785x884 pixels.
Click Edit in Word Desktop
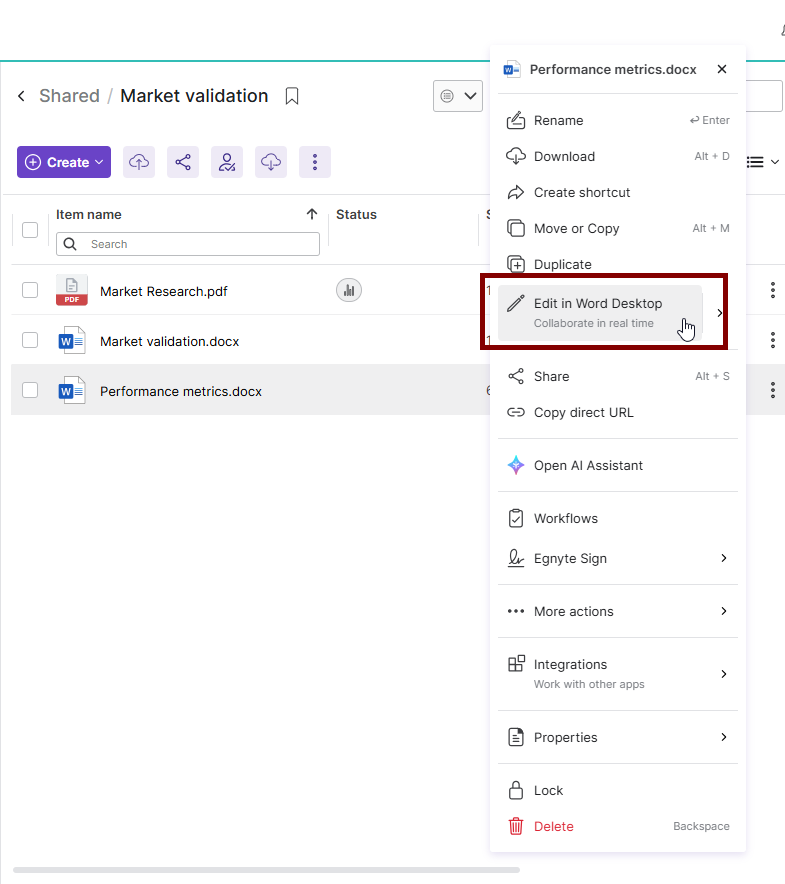[600, 313]
